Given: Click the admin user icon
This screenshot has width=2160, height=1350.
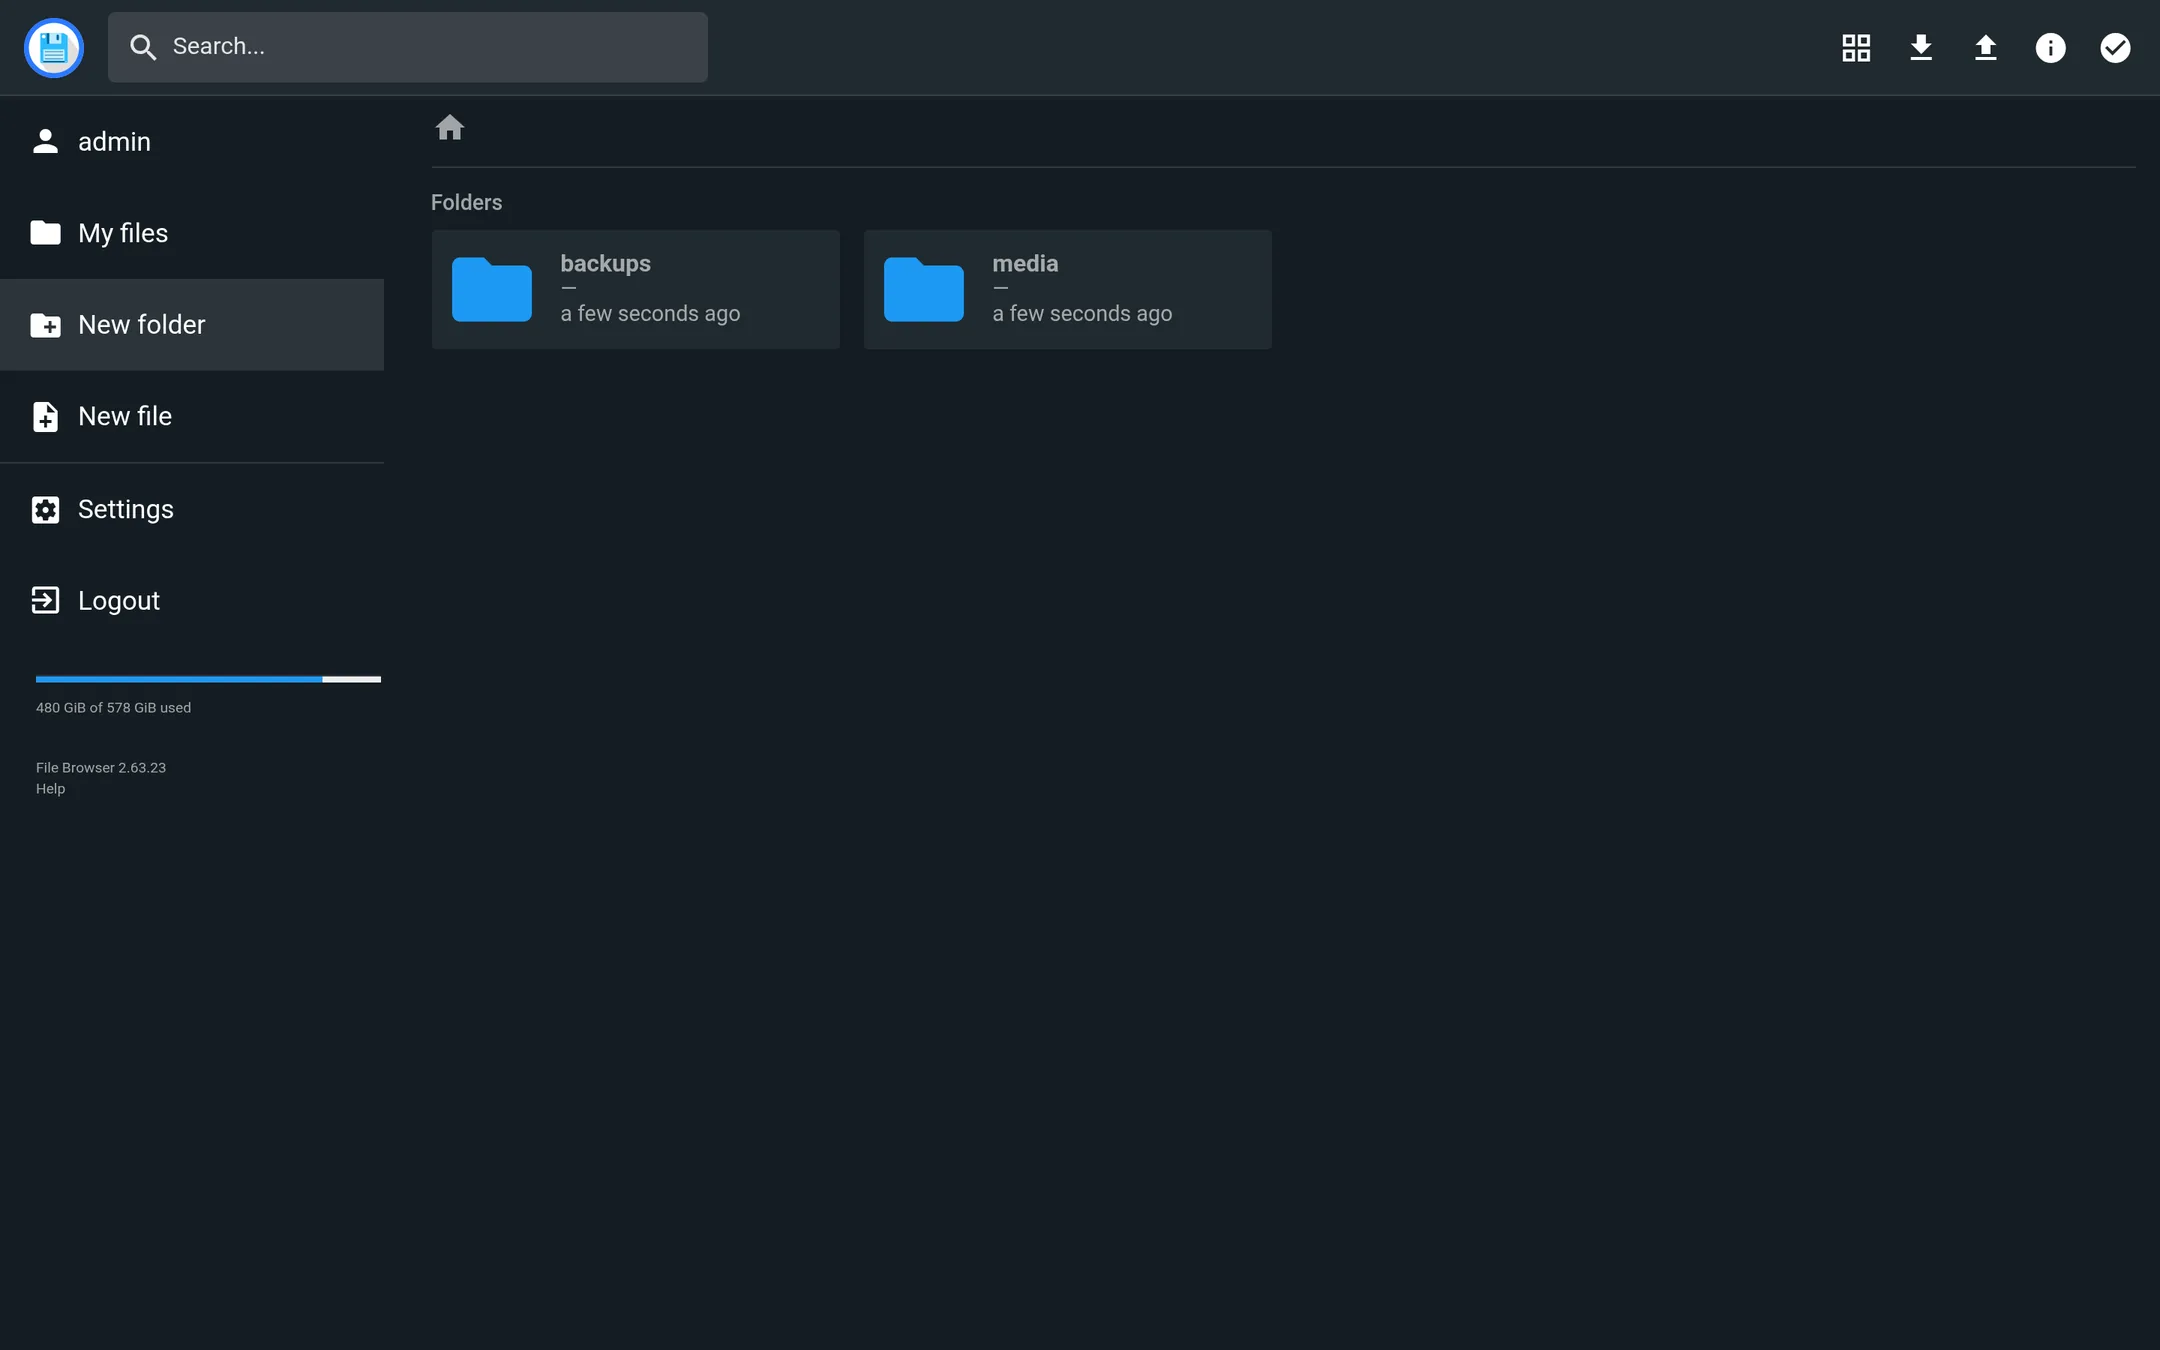Looking at the screenshot, I should pos(45,141).
